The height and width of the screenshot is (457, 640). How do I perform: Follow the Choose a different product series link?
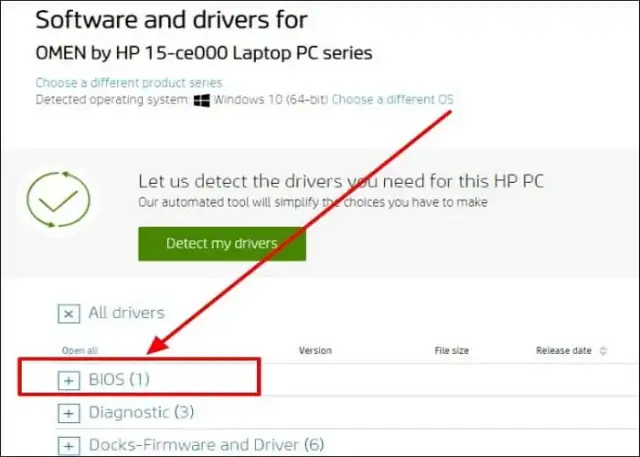tap(129, 82)
